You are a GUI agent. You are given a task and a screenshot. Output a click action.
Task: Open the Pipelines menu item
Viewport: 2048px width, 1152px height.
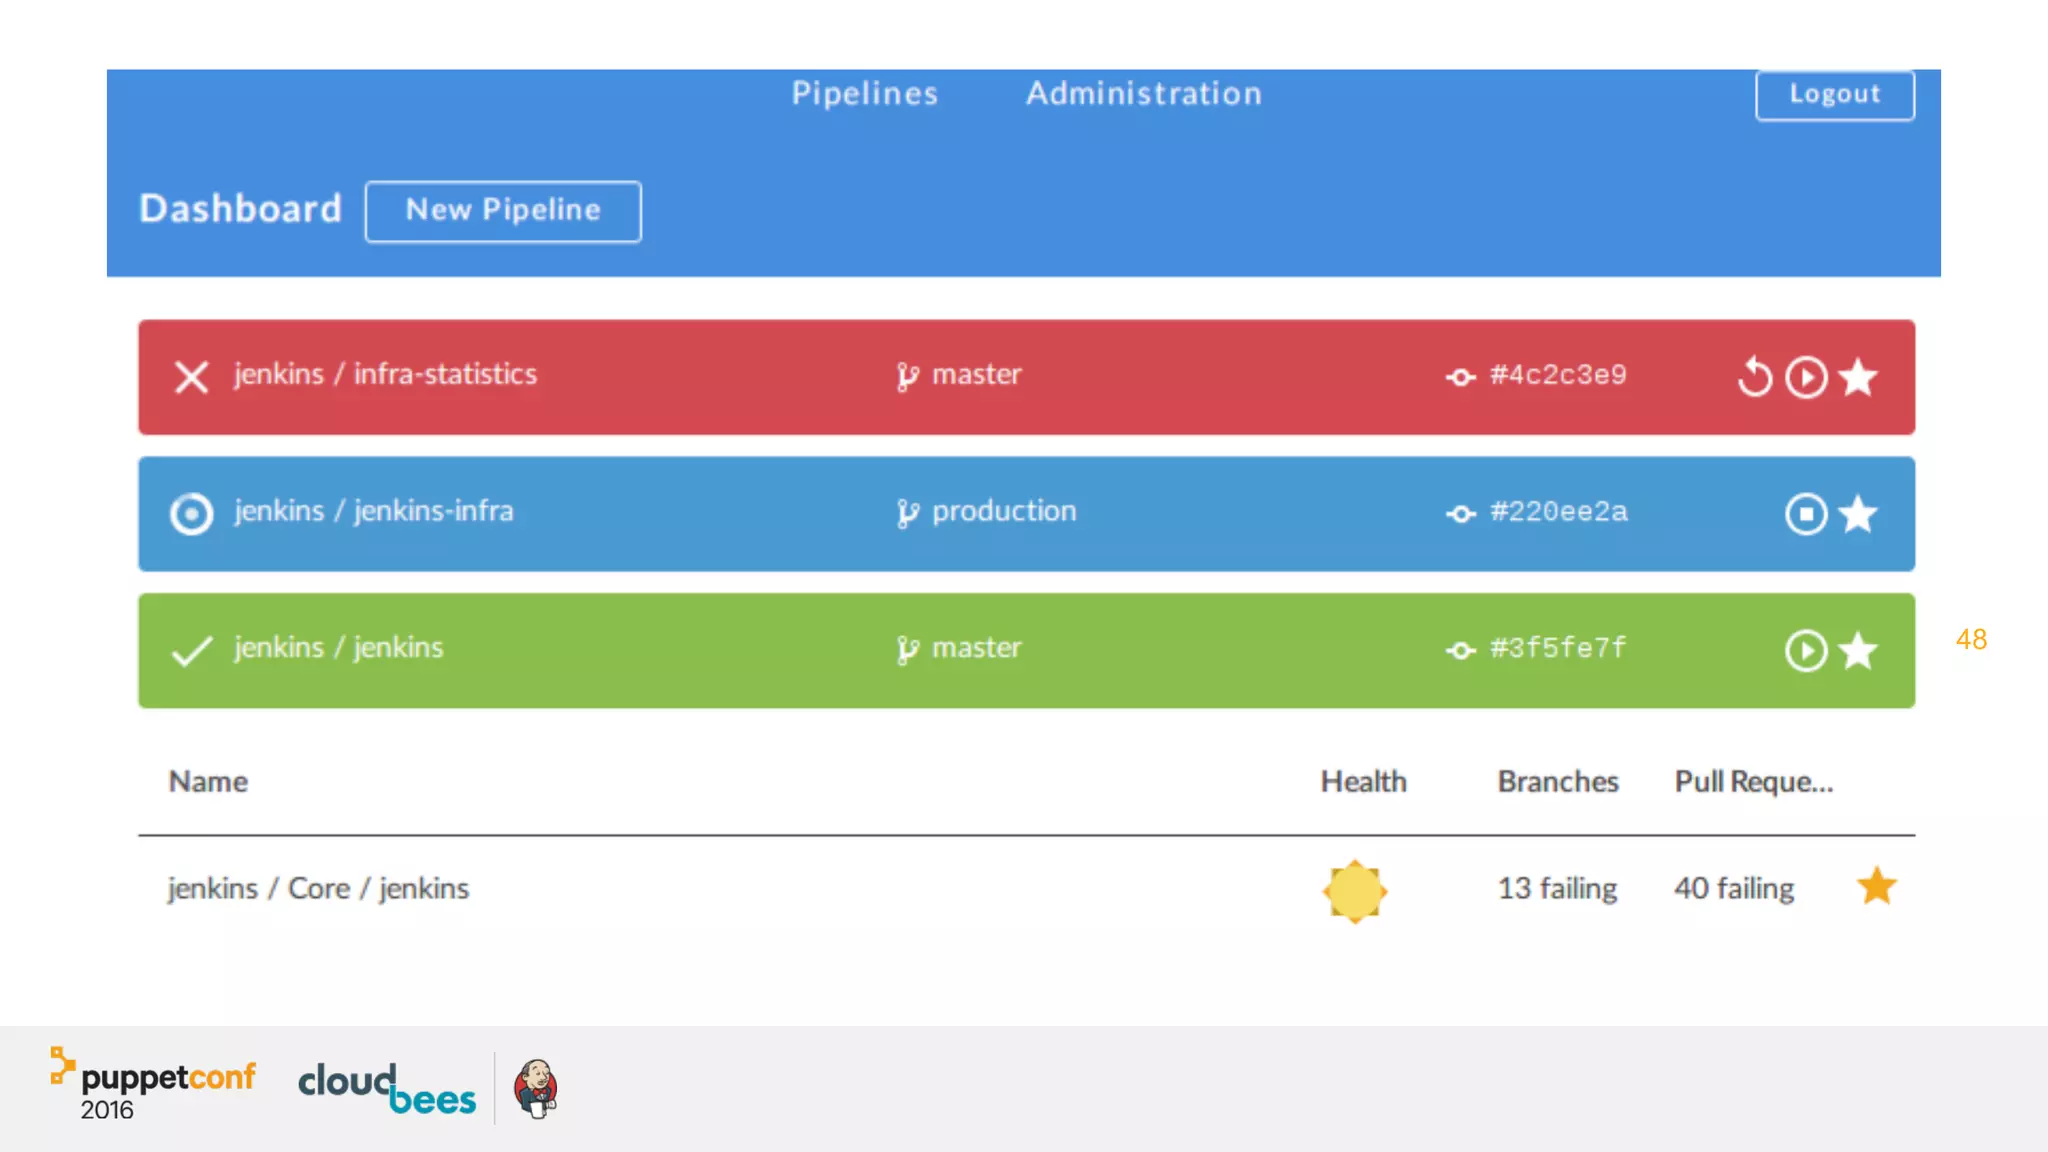point(865,93)
